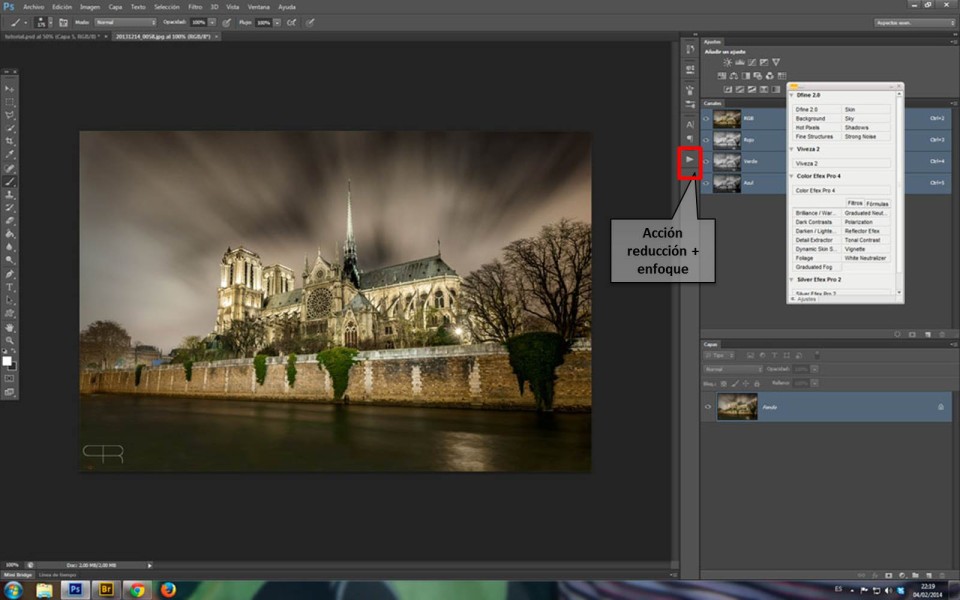Open the Filtro menu
The height and width of the screenshot is (600, 960).
[195, 6]
